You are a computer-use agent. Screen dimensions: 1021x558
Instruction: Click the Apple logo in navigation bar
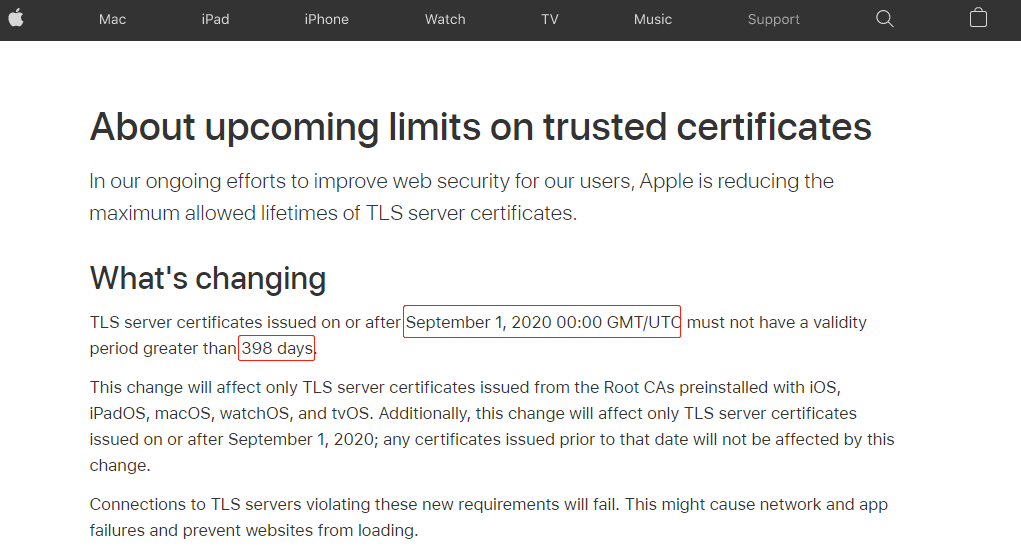[16, 19]
